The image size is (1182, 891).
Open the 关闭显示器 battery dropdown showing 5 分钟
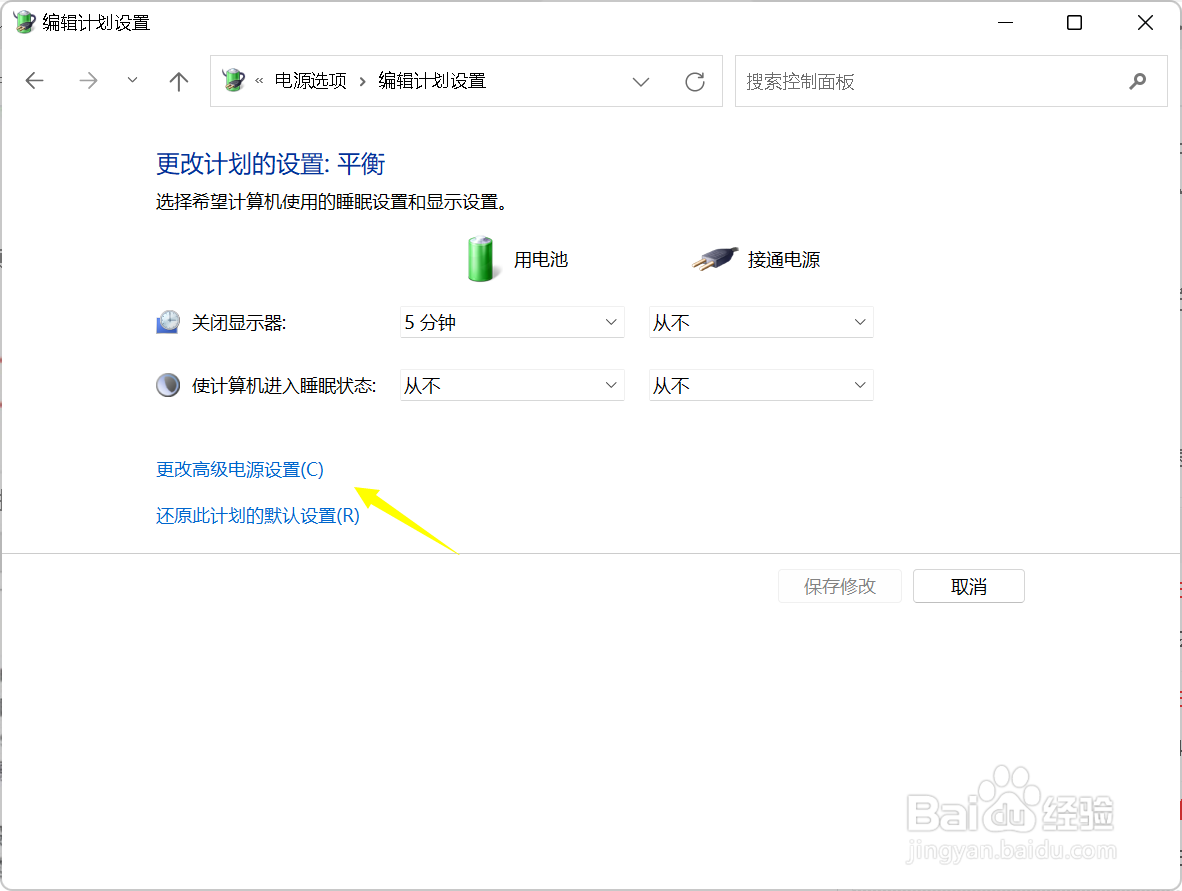pyautogui.click(x=512, y=322)
